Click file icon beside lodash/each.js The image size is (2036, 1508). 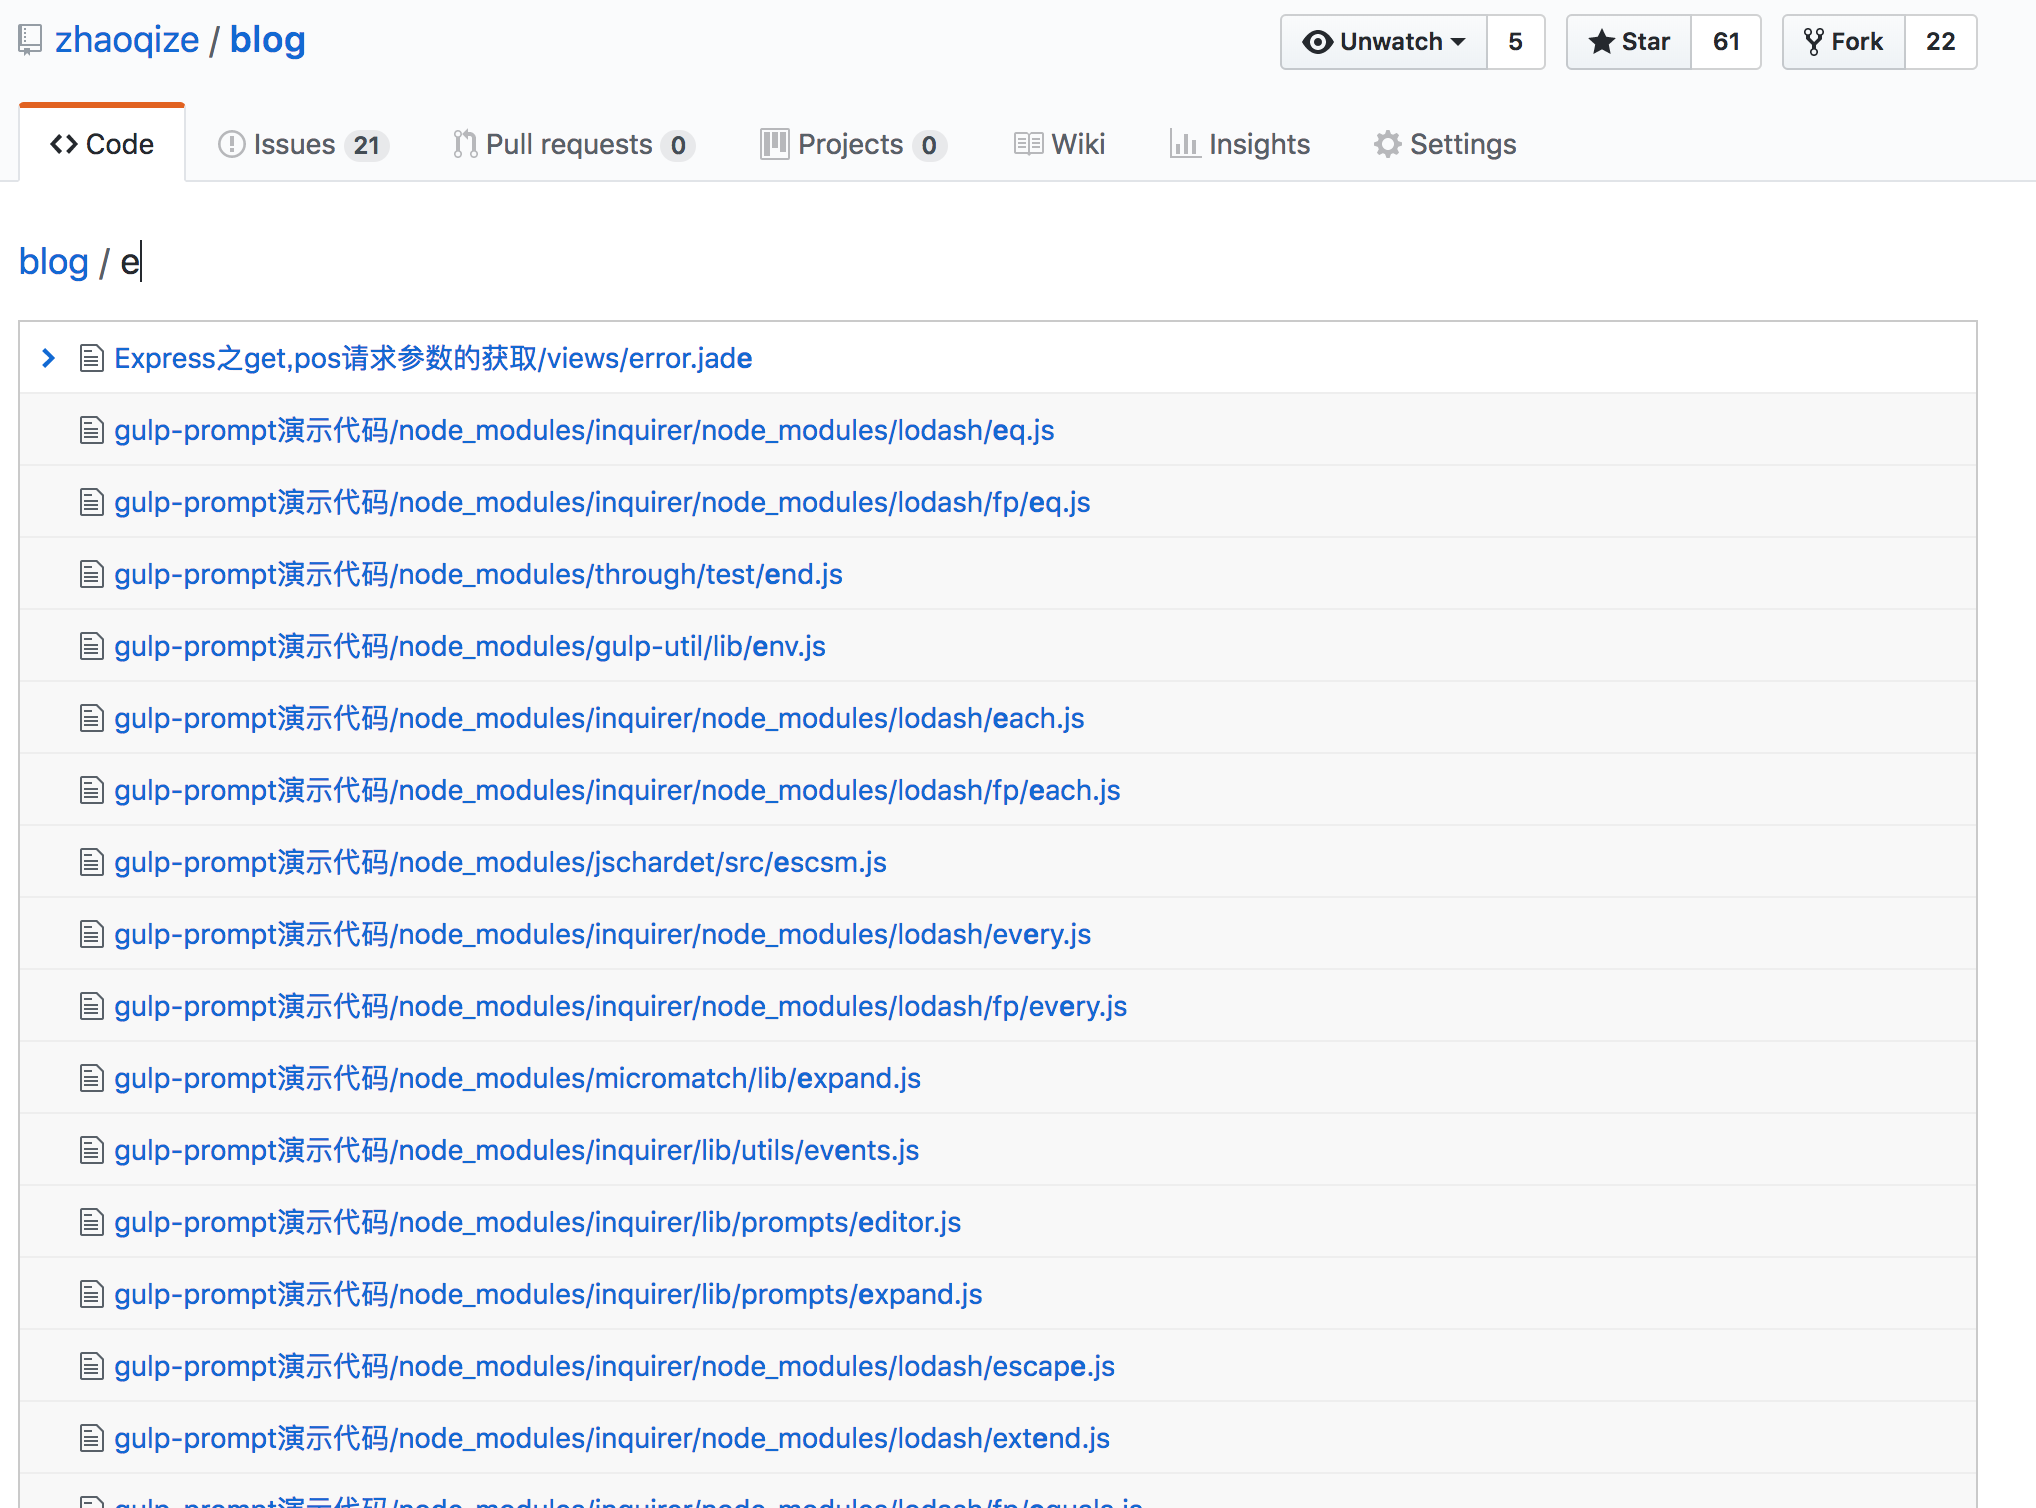pos(92,718)
